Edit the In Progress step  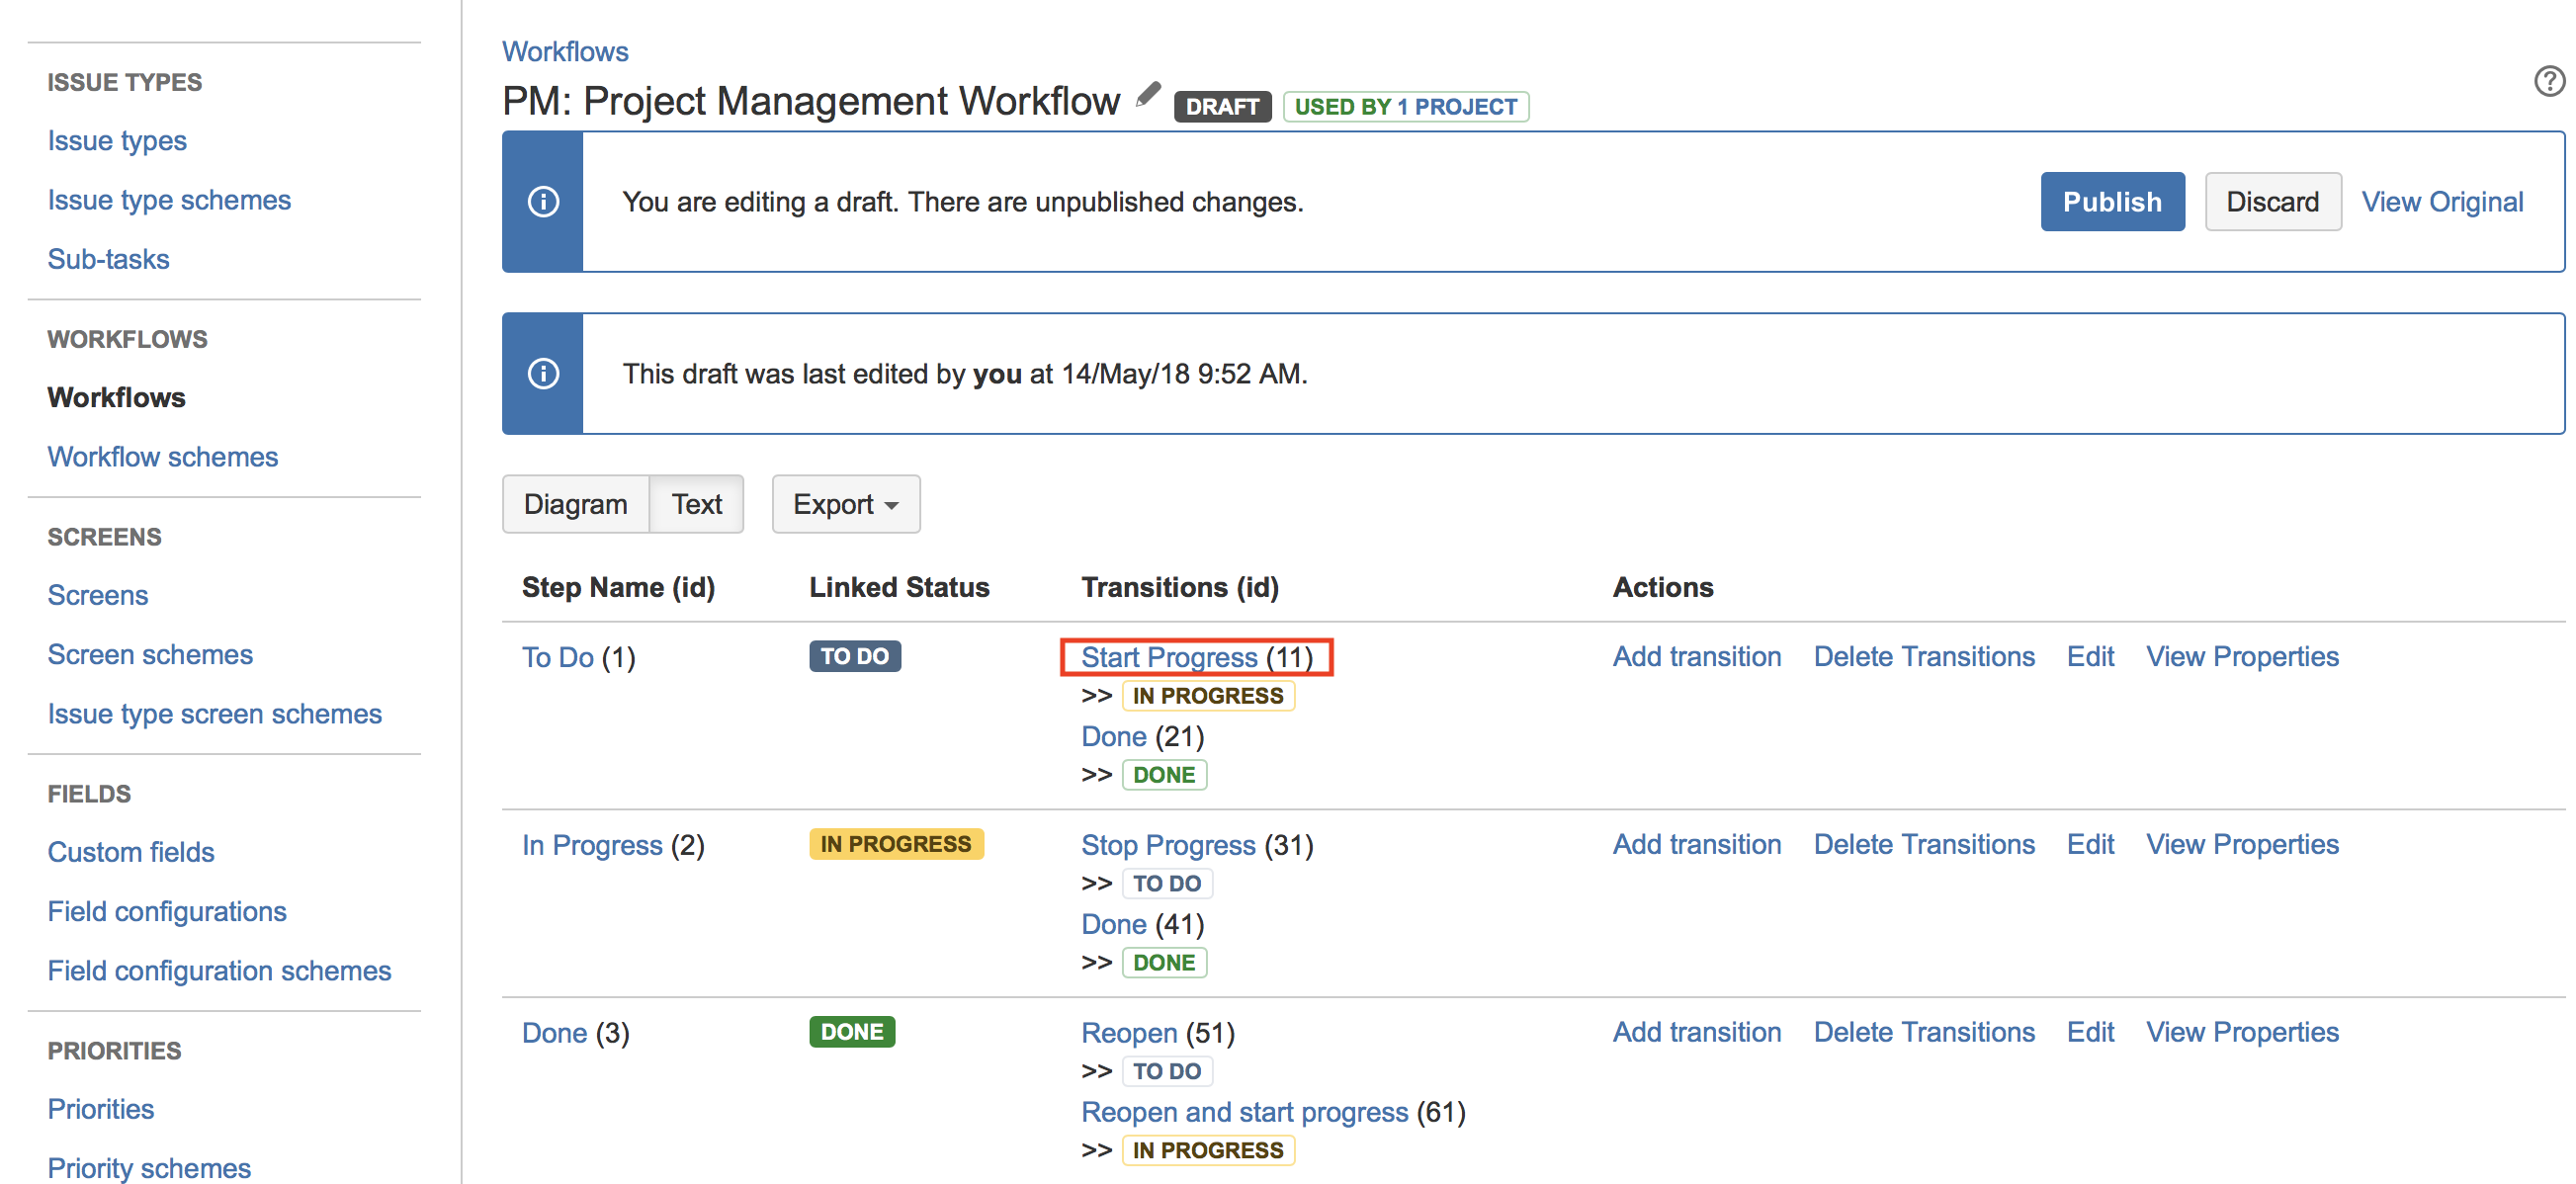(2090, 844)
